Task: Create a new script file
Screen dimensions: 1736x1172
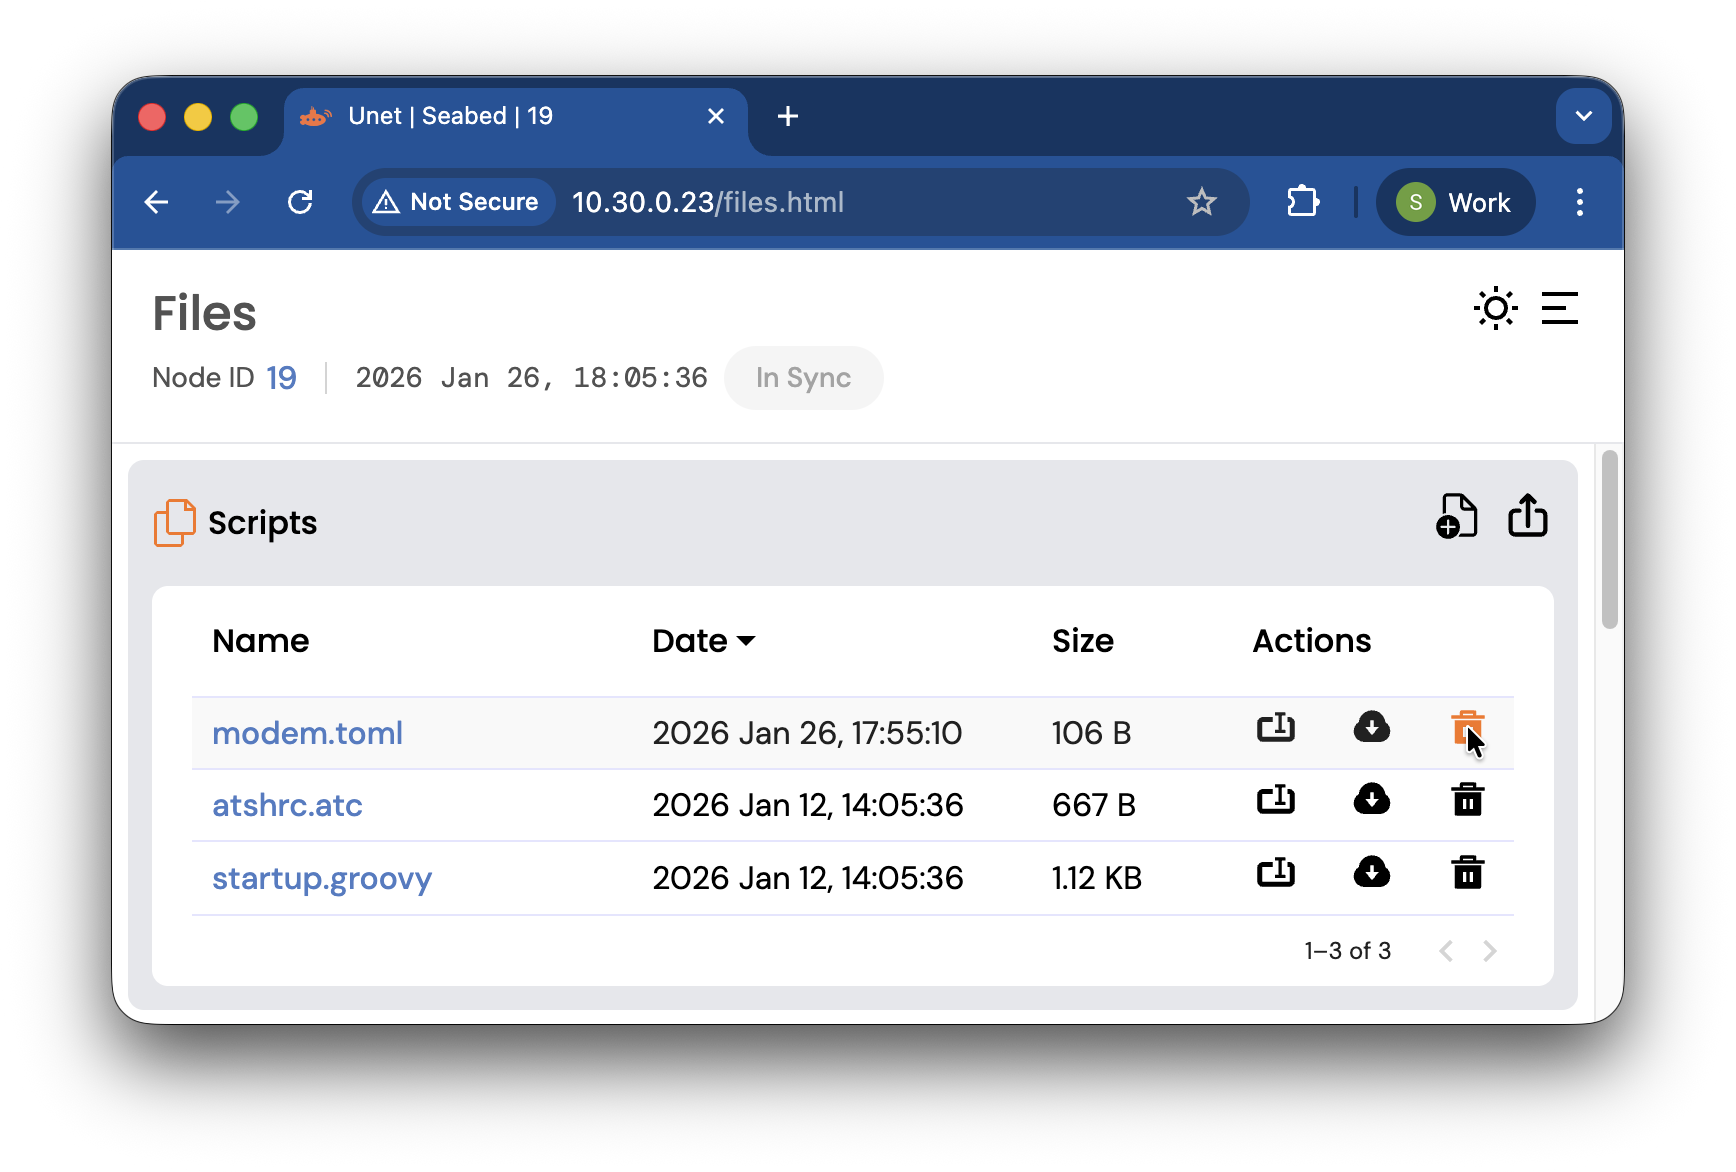Action: point(1456,517)
